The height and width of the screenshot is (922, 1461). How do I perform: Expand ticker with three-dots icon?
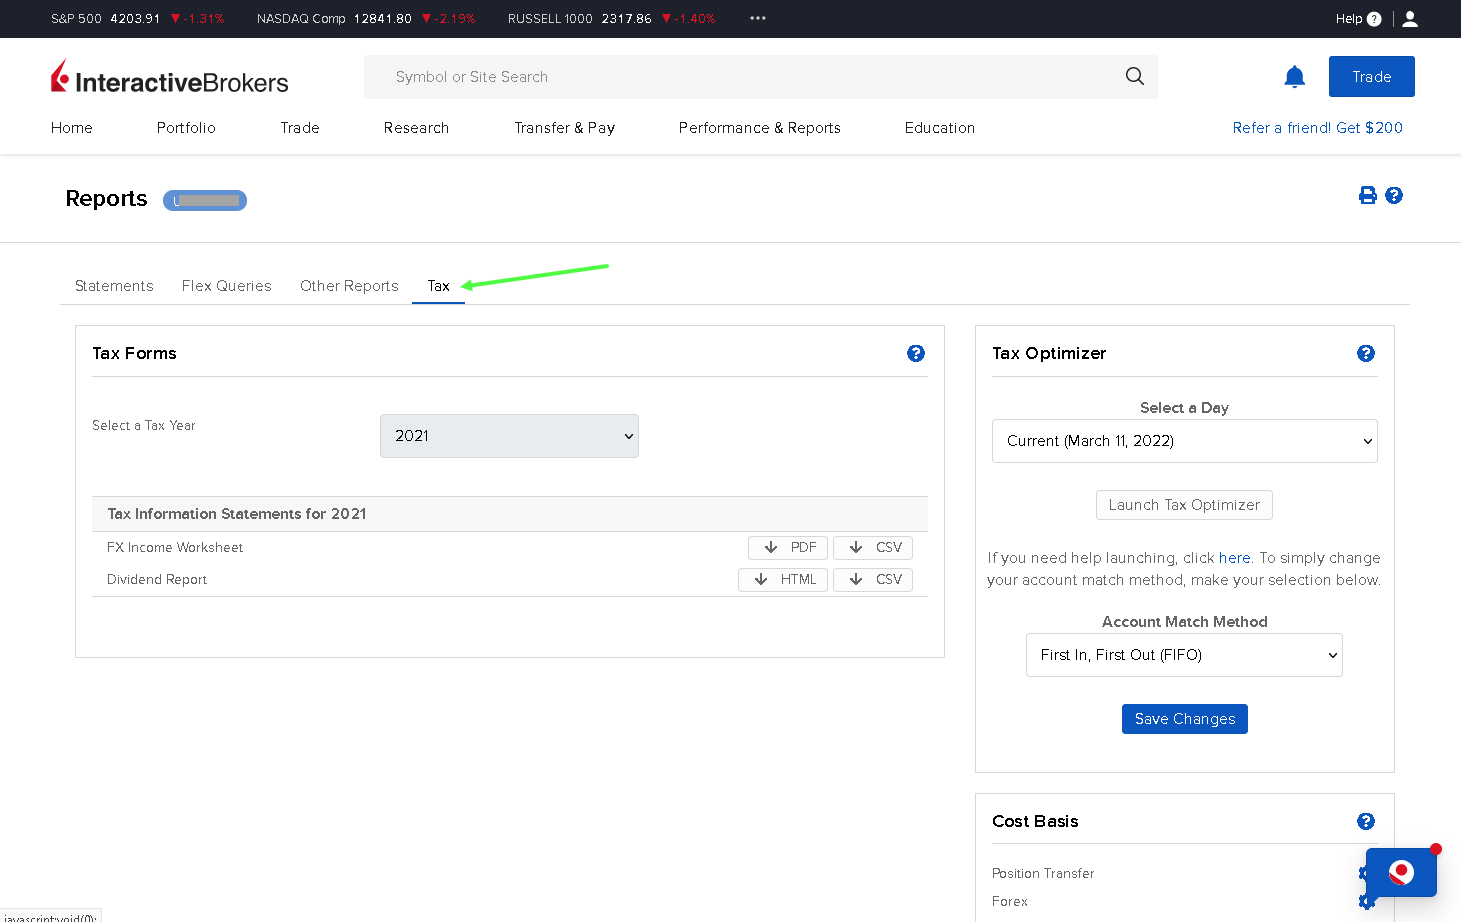[x=758, y=18]
